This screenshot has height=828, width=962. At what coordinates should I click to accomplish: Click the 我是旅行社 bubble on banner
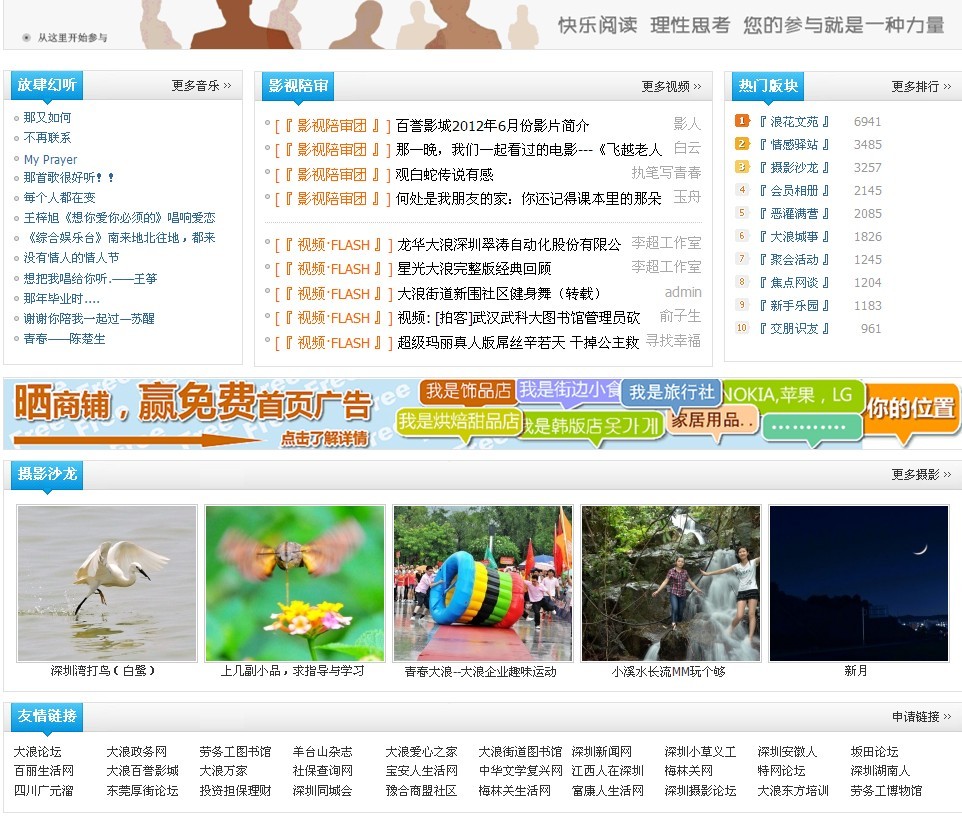671,393
